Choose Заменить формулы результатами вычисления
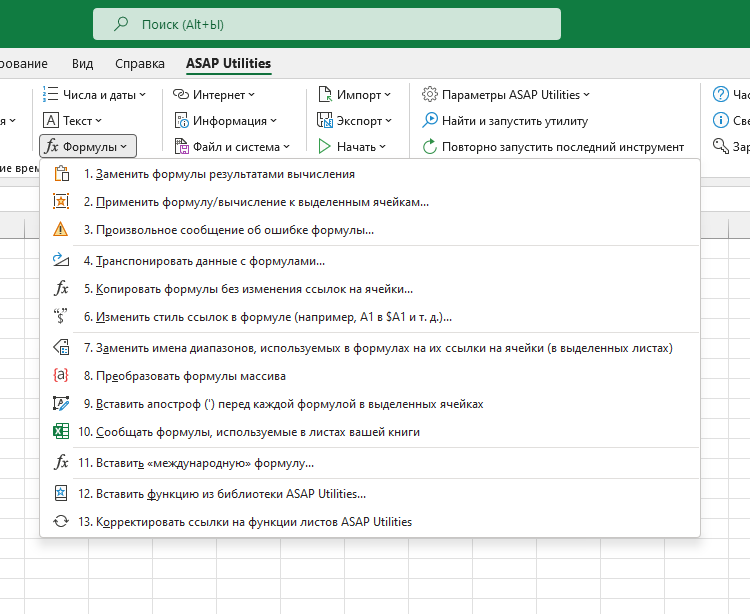750x614 pixels. point(370,174)
